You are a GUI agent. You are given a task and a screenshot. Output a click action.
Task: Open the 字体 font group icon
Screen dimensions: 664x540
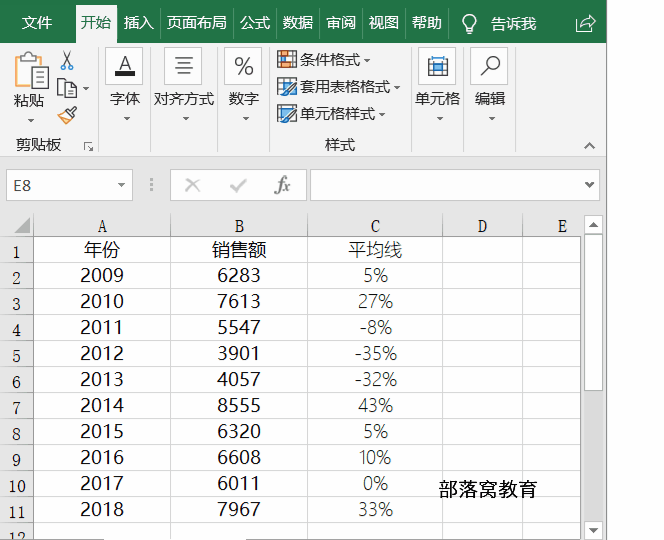(x=124, y=67)
